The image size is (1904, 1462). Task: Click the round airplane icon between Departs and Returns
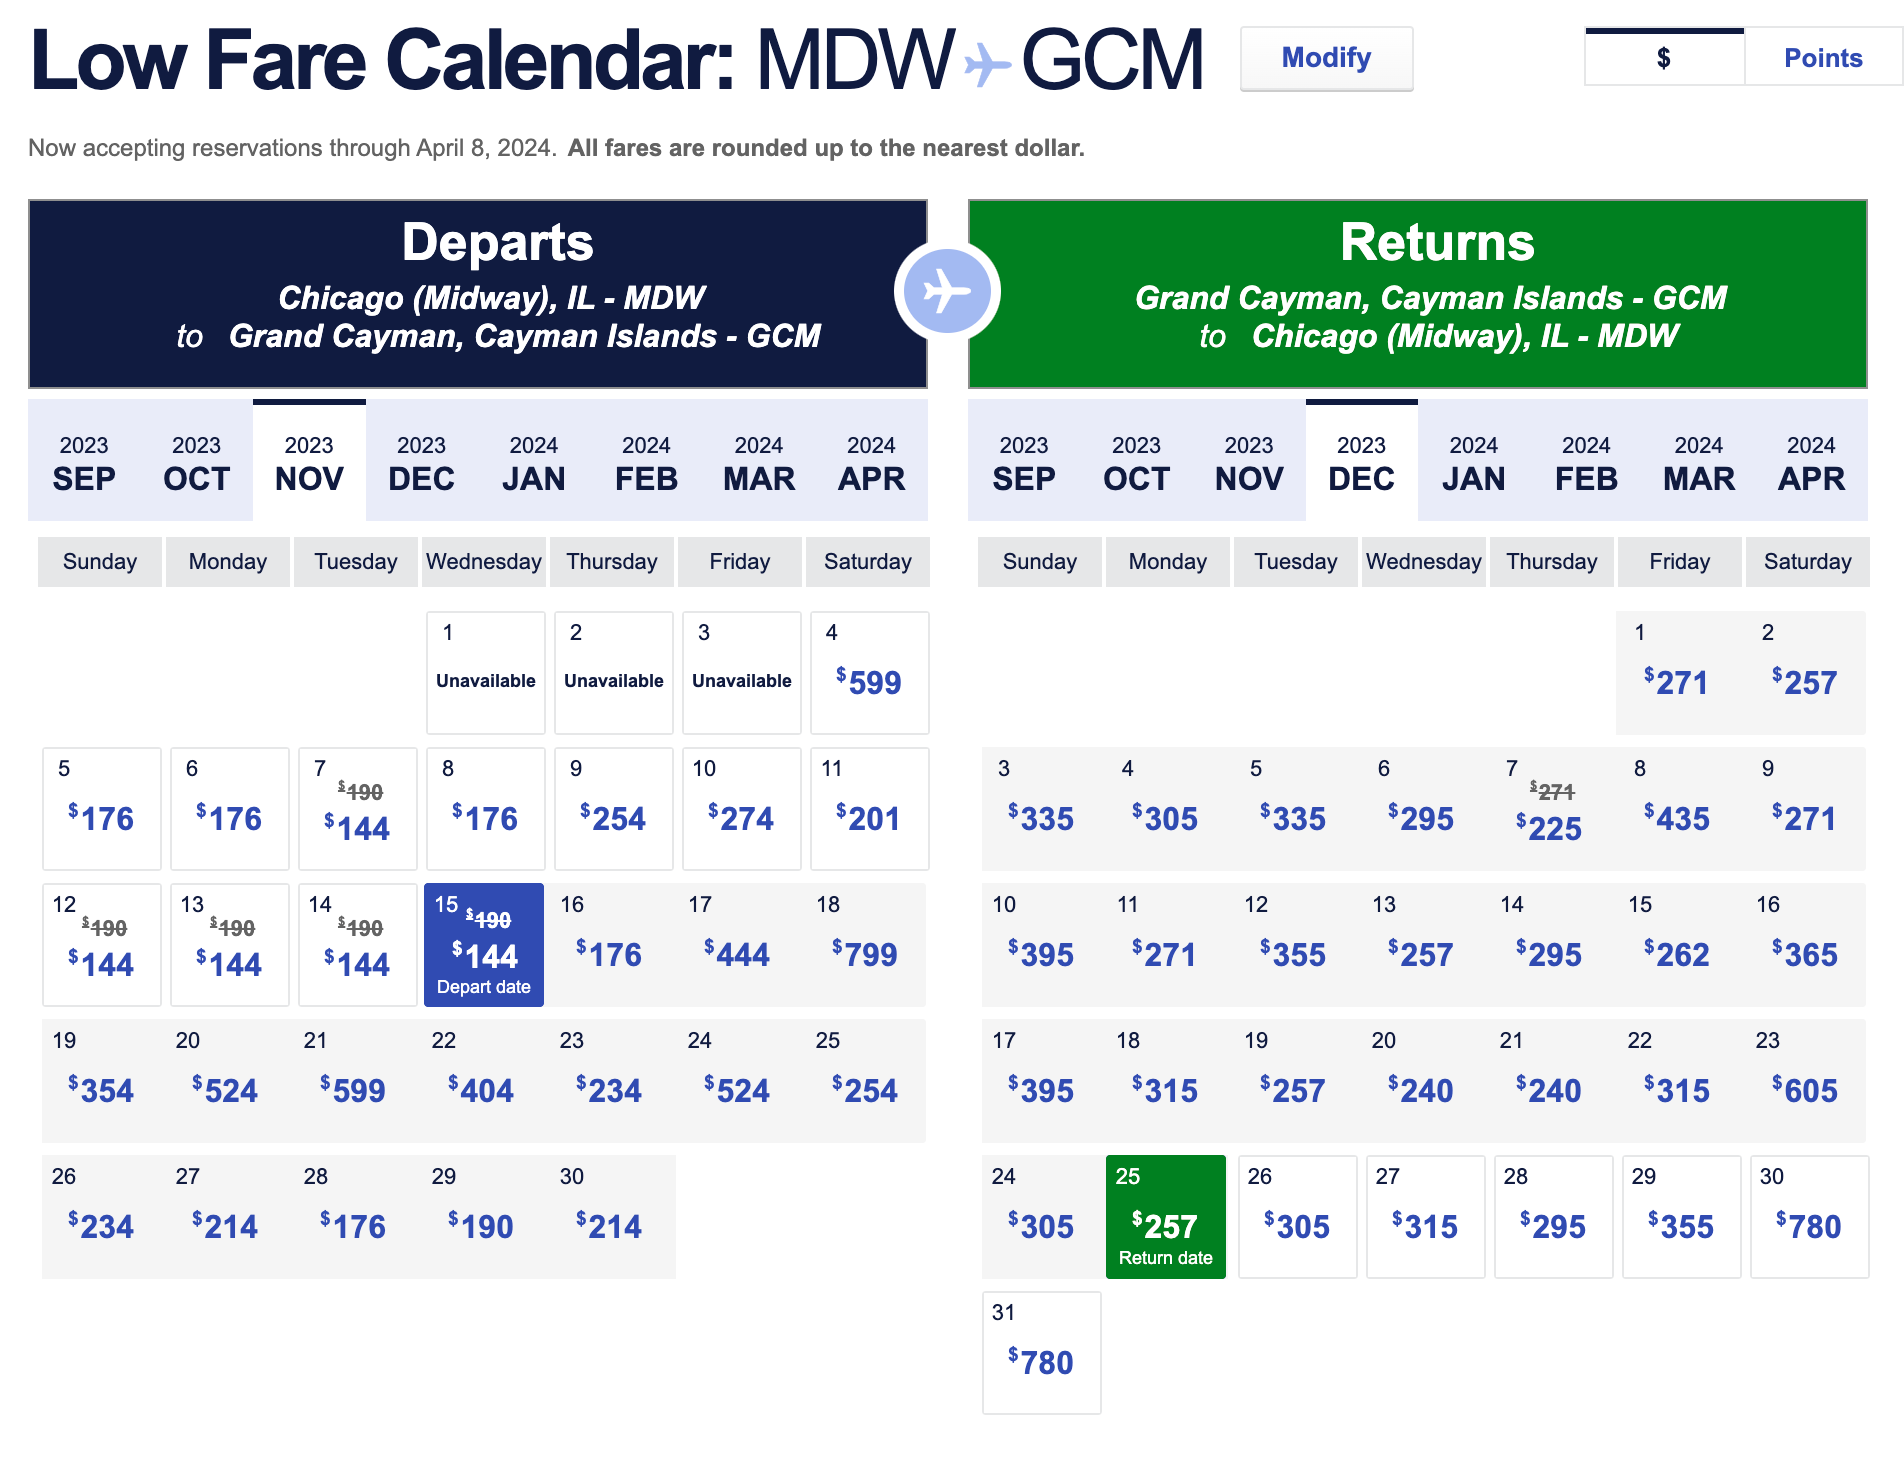pyautogui.click(x=947, y=292)
